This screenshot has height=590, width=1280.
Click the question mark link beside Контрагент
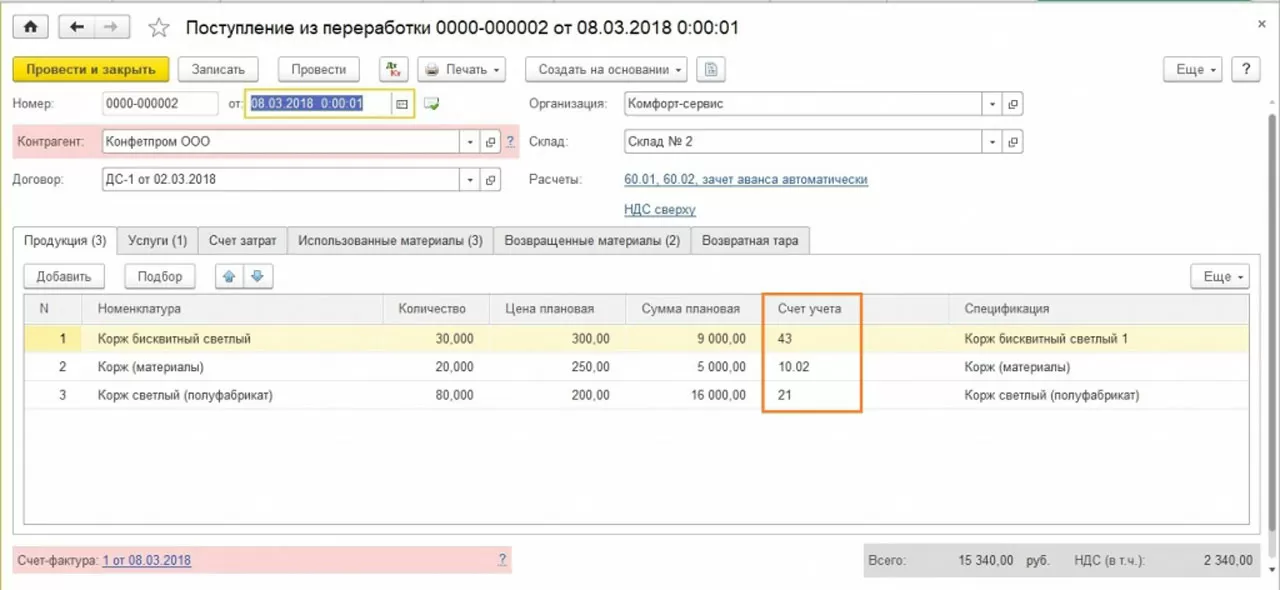click(x=509, y=142)
